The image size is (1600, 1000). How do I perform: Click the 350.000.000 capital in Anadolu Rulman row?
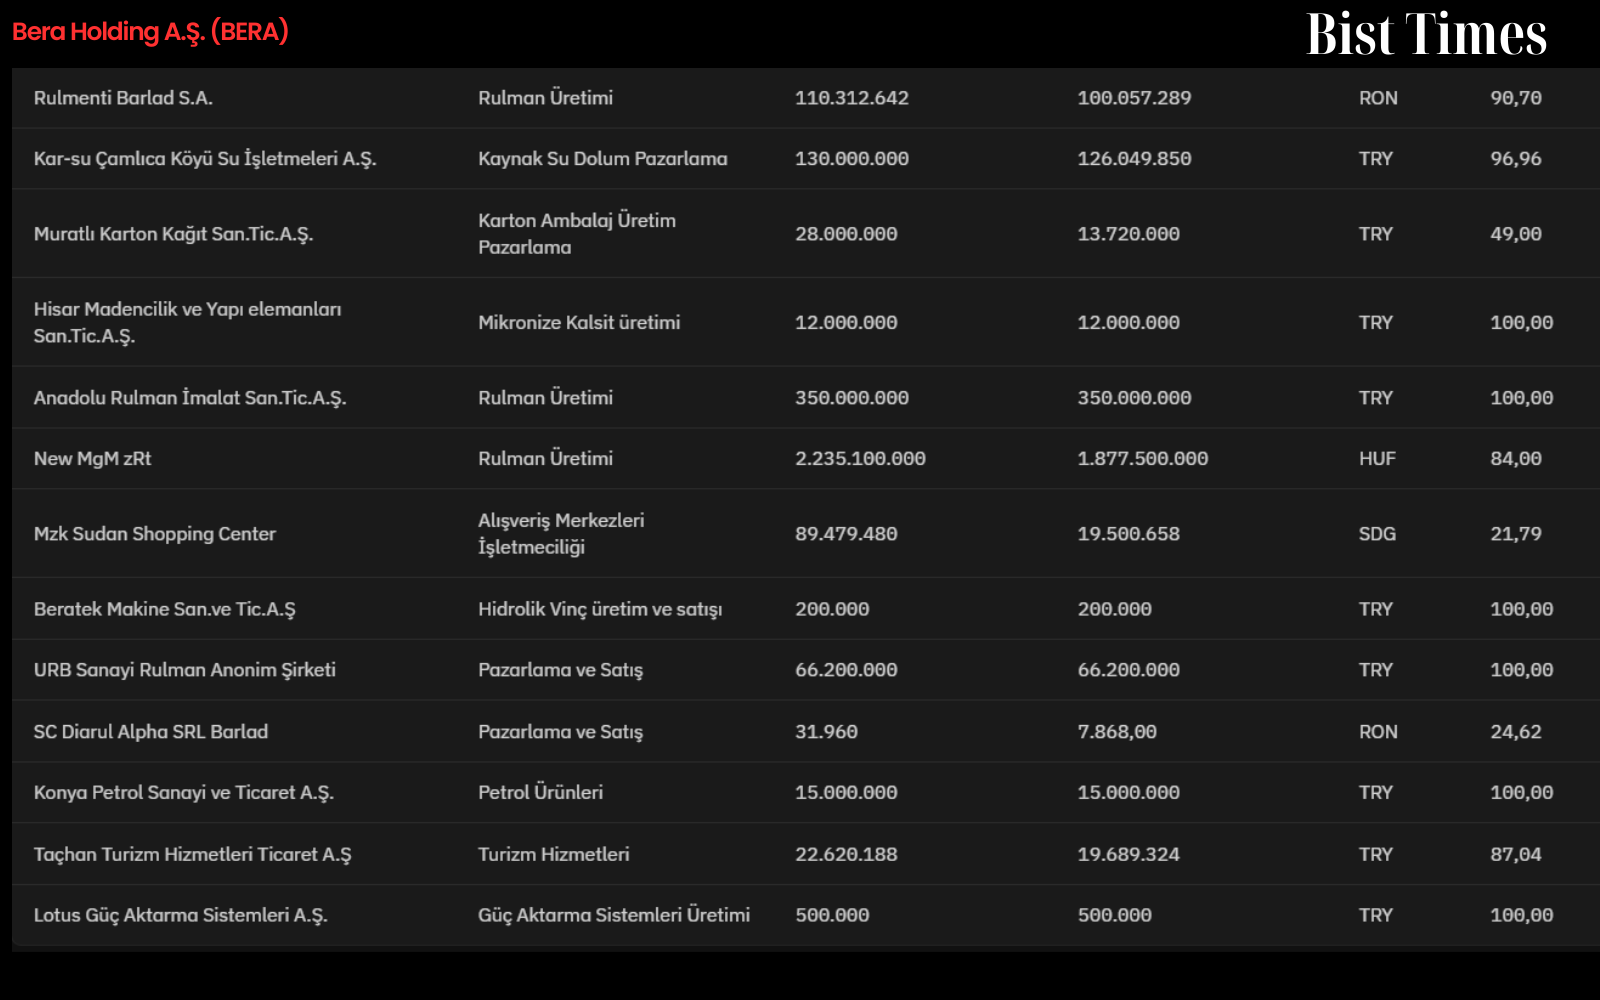click(x=852, y=398)
